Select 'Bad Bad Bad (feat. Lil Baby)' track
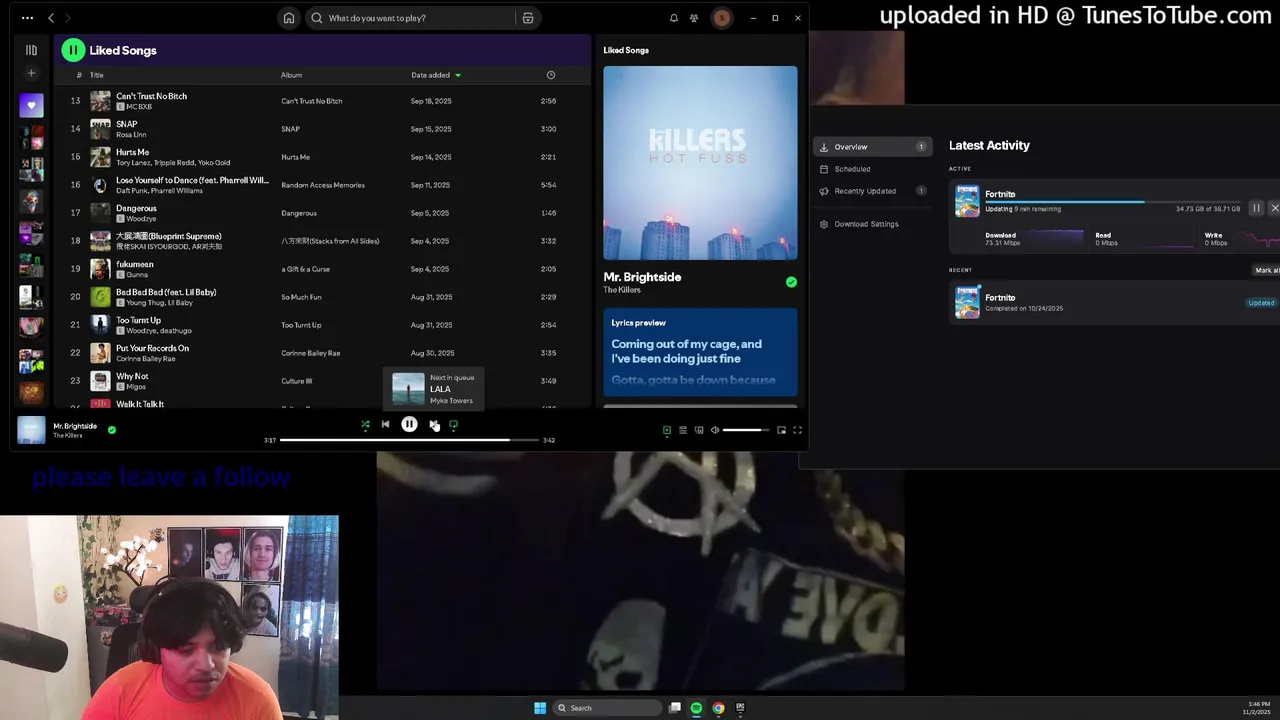 (x=320, y=297)
